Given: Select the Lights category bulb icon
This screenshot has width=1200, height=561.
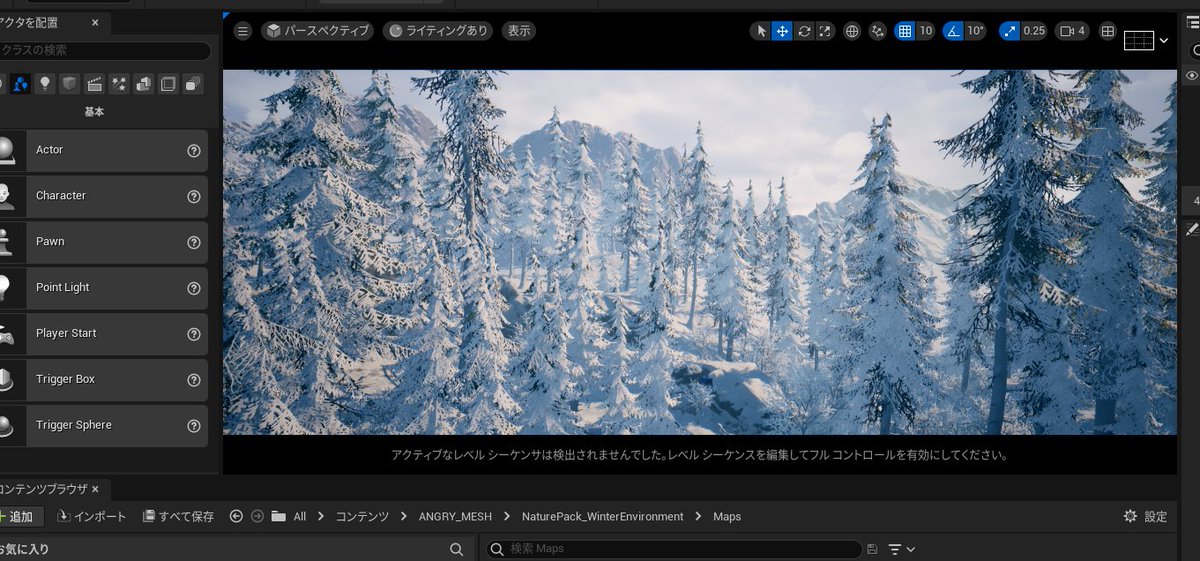Looking at the screenshot, I should point(45,84).
